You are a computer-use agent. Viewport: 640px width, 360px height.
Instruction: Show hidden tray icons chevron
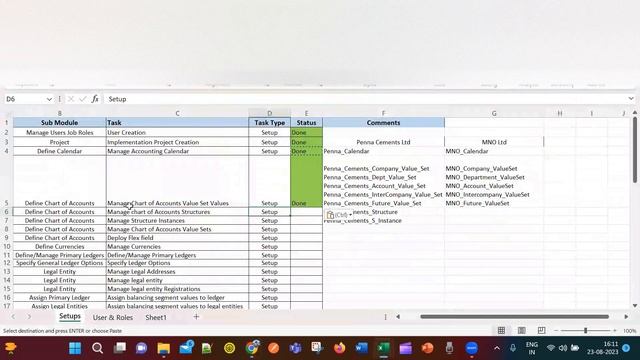click(x=497, y=348)
